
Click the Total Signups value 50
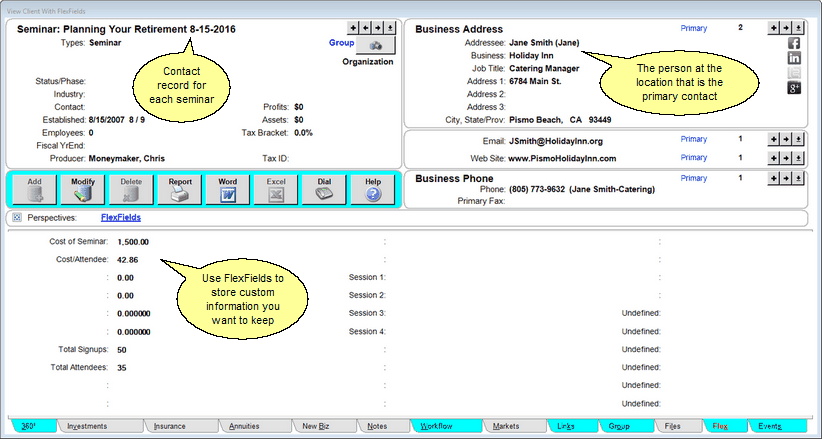pyautogui.click(x=122, y=350)
